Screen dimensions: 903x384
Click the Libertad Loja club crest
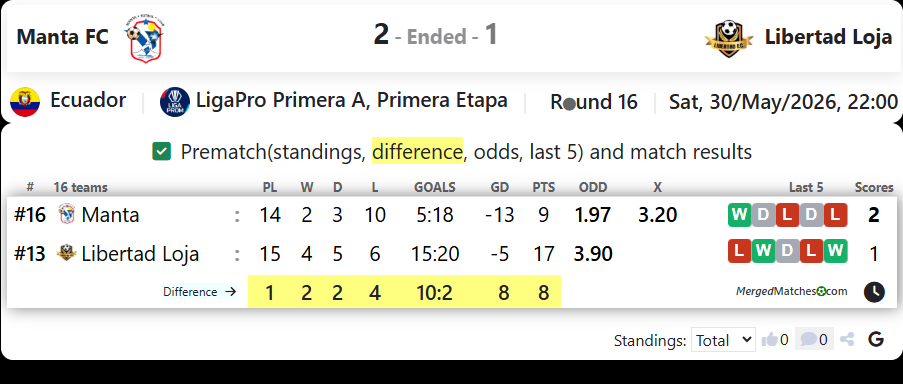(729, 39)
